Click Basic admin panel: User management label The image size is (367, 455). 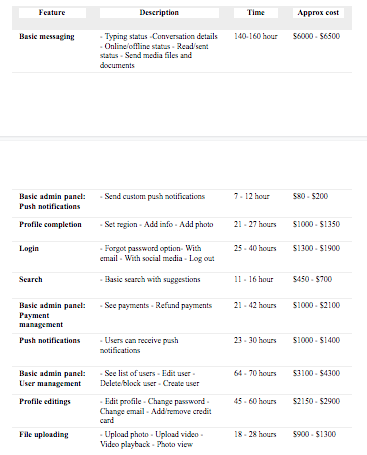52,378
